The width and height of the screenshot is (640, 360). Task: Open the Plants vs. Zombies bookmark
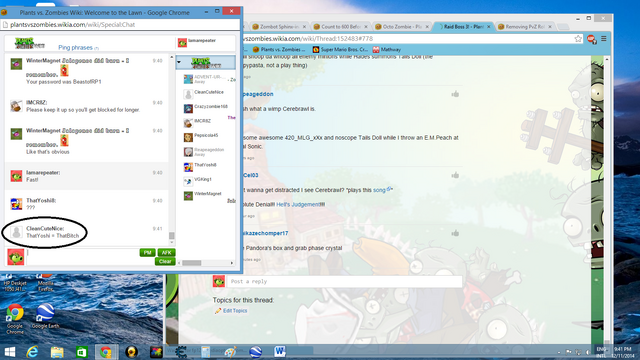click(279, 49)
